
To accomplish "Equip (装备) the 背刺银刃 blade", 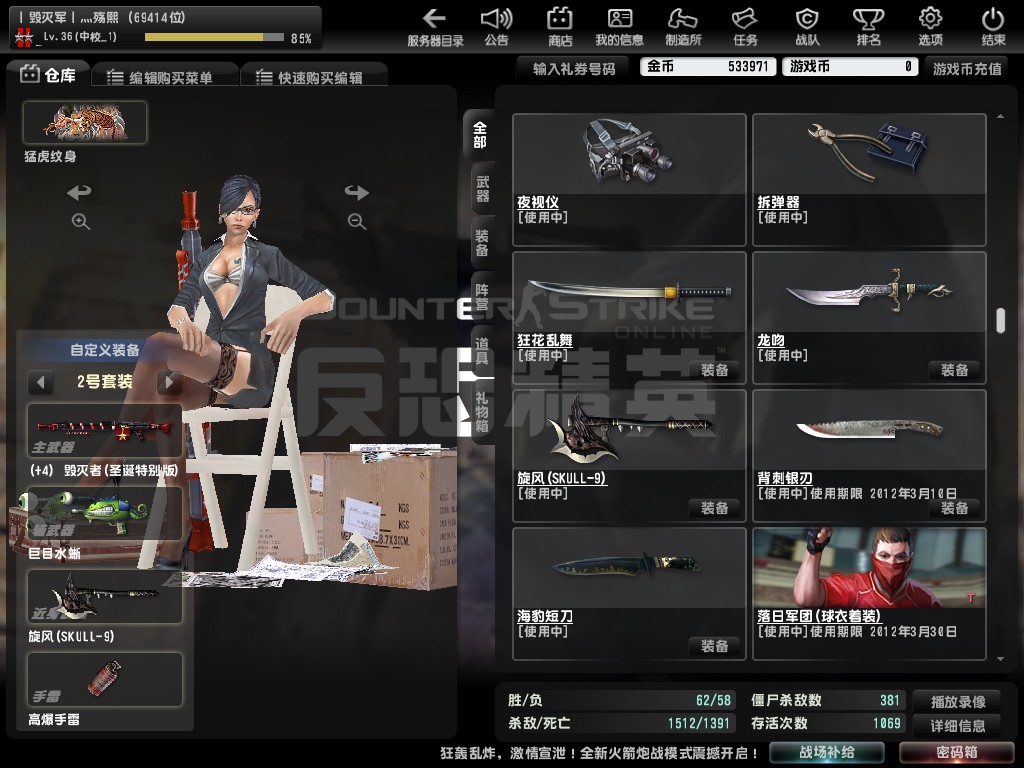I will 954,508.
